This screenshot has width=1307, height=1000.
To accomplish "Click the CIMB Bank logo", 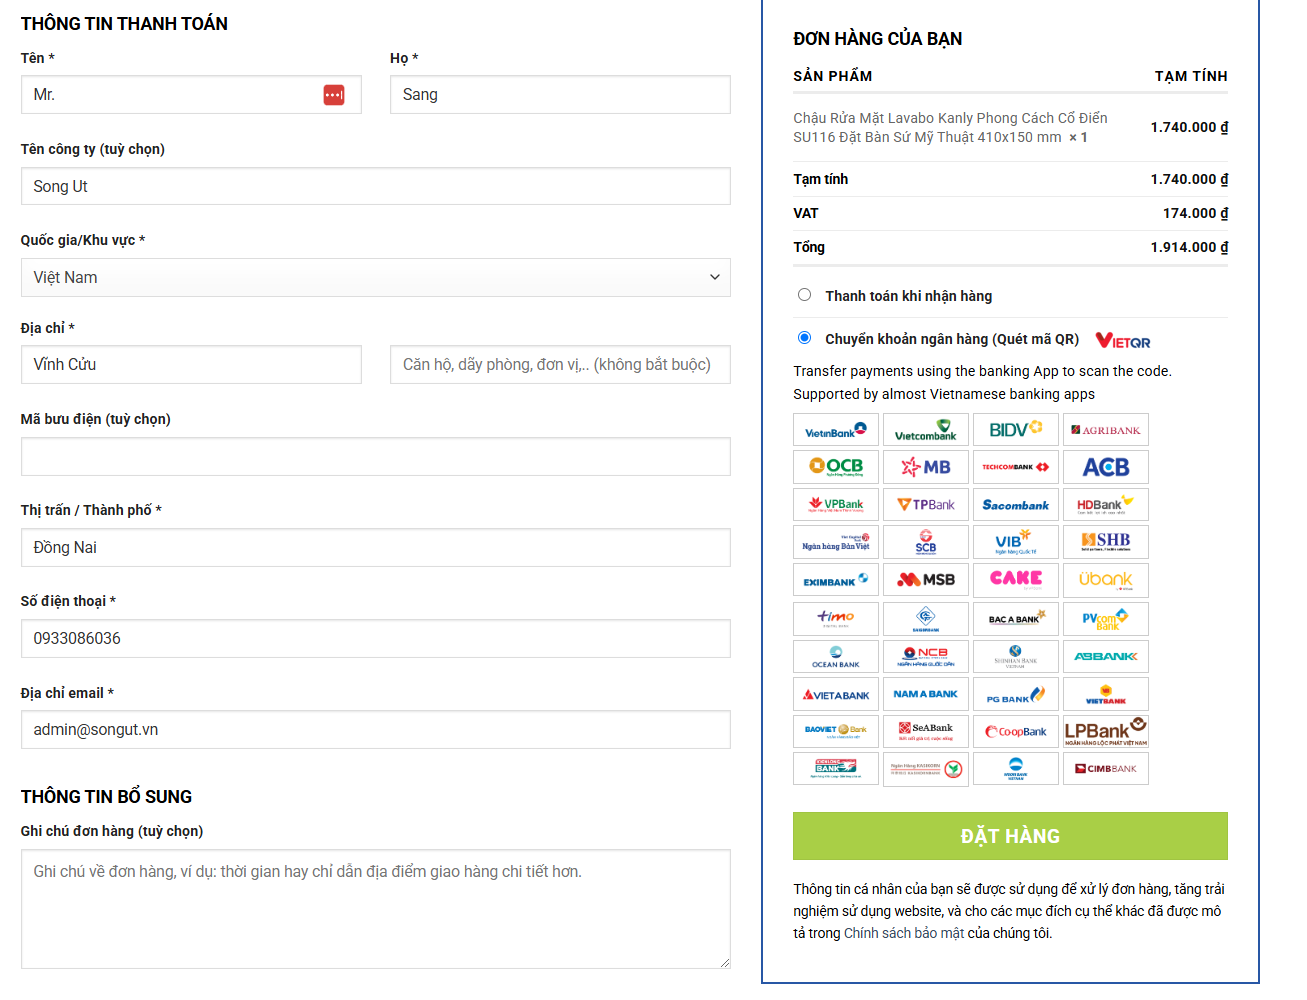I will [x=1105, y=769].
